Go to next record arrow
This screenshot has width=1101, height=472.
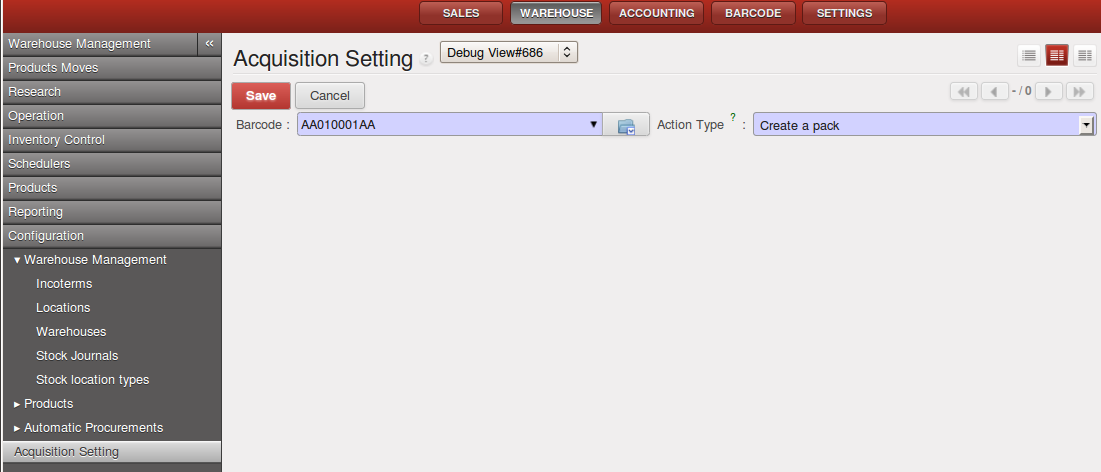(x=1048, y=91)
